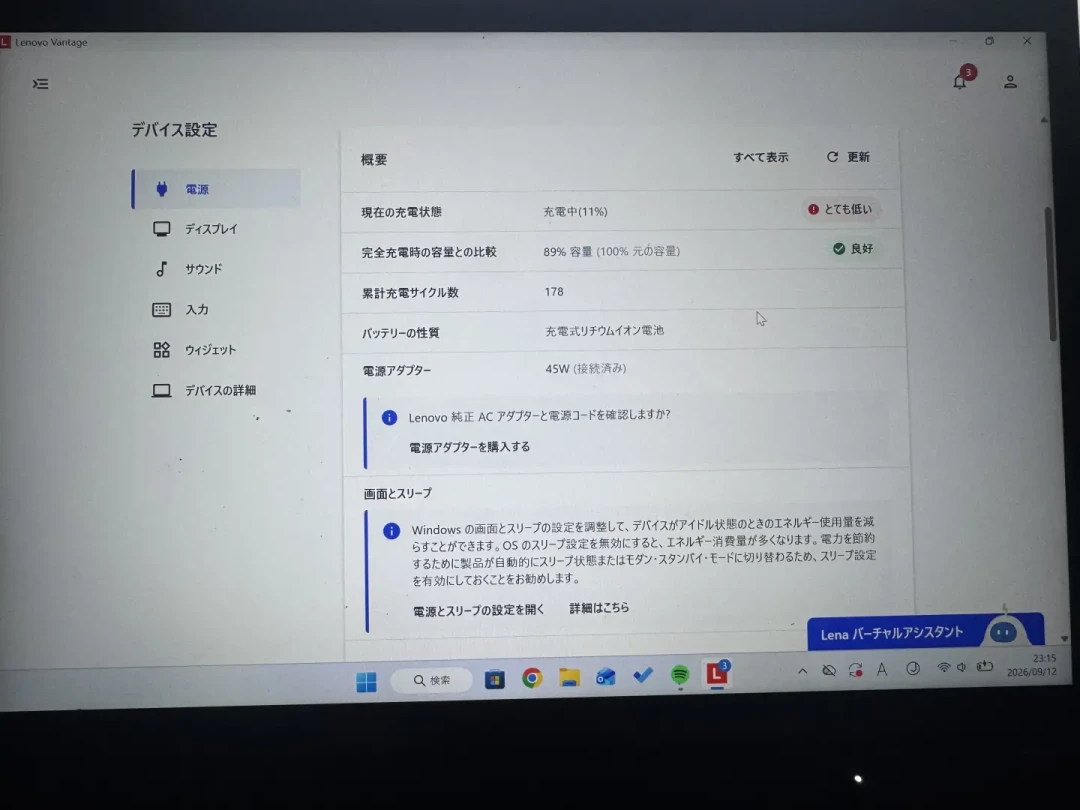The height and width of the screenshot is (810, 1080).
Task: Click the cloud sync-off tray icon
Action: pos(829,670)
